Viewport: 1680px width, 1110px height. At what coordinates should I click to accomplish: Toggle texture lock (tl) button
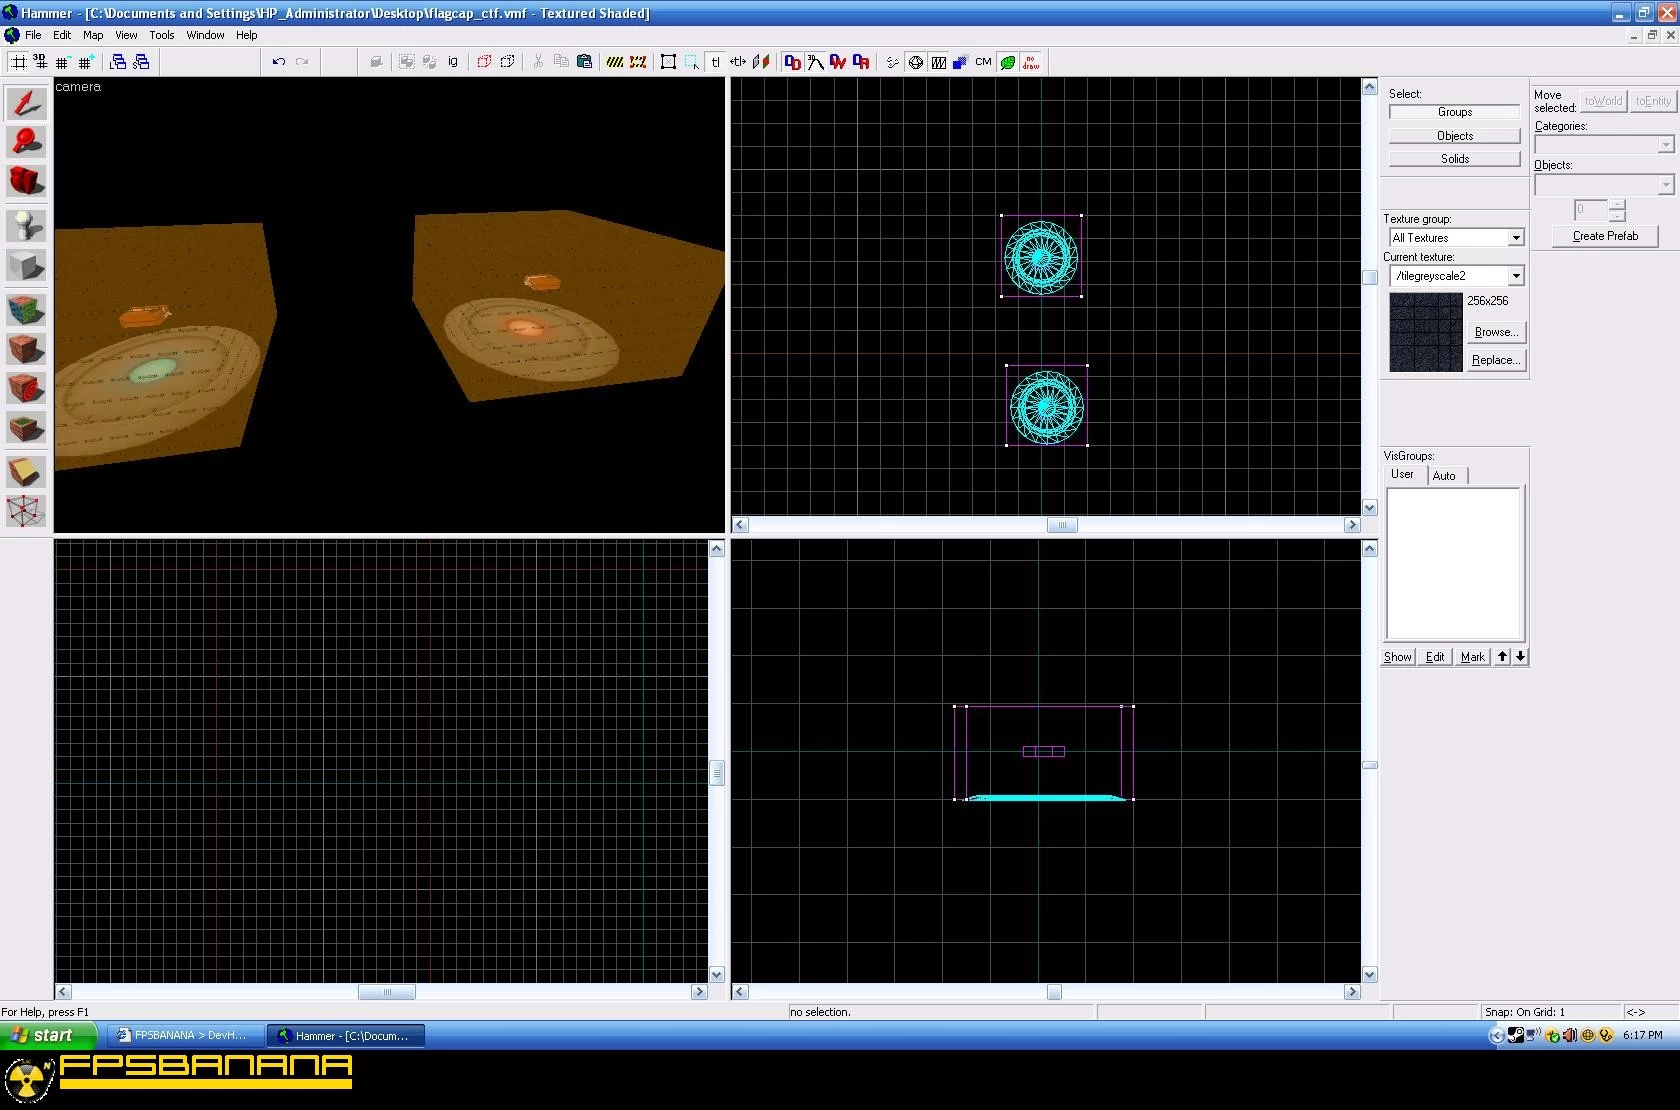pos(715,62)
